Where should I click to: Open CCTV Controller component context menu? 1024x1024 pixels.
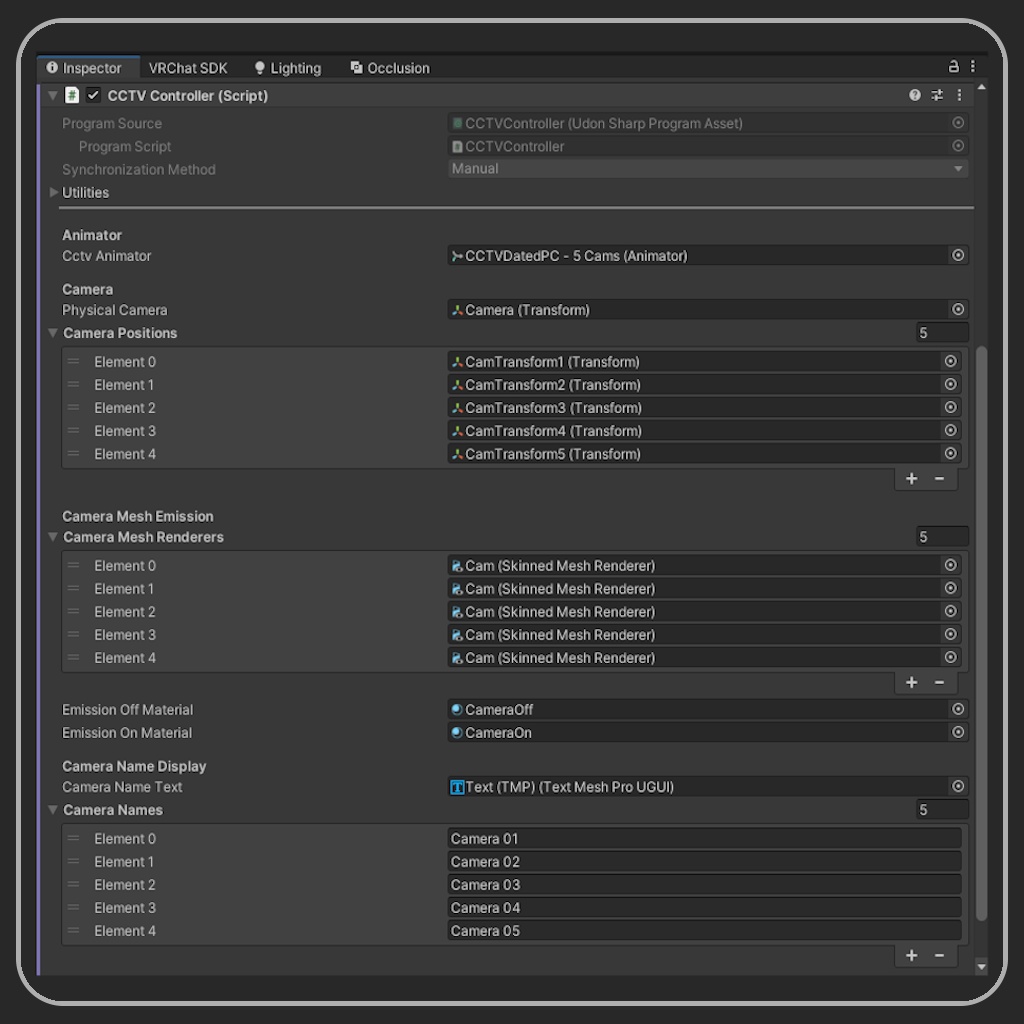click(959, 95)
